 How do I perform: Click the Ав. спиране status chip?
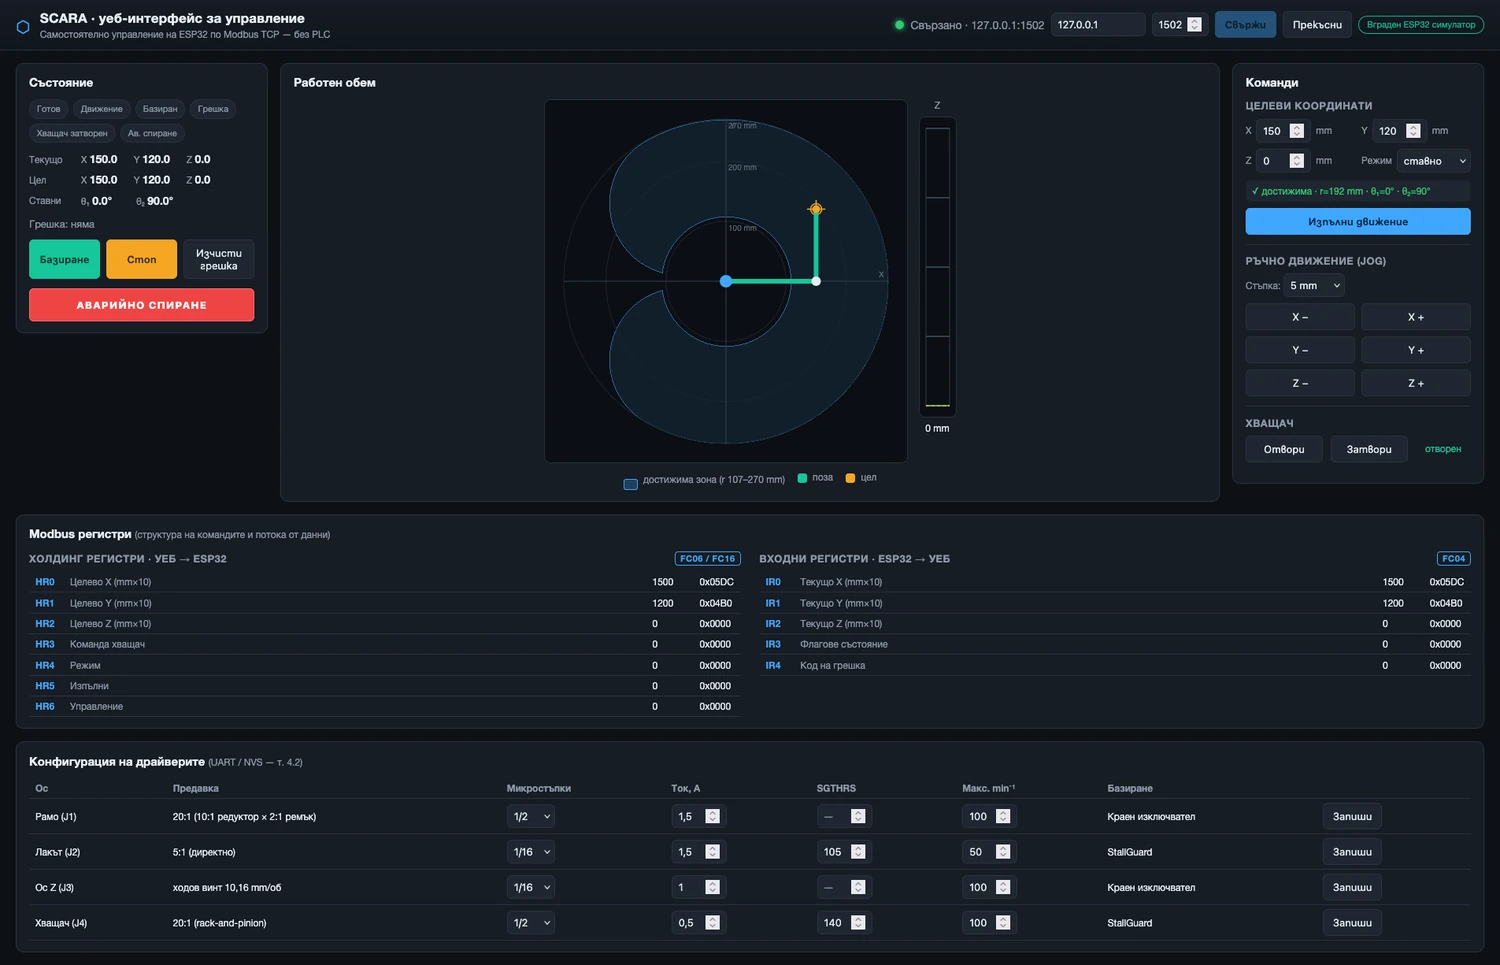152,133
